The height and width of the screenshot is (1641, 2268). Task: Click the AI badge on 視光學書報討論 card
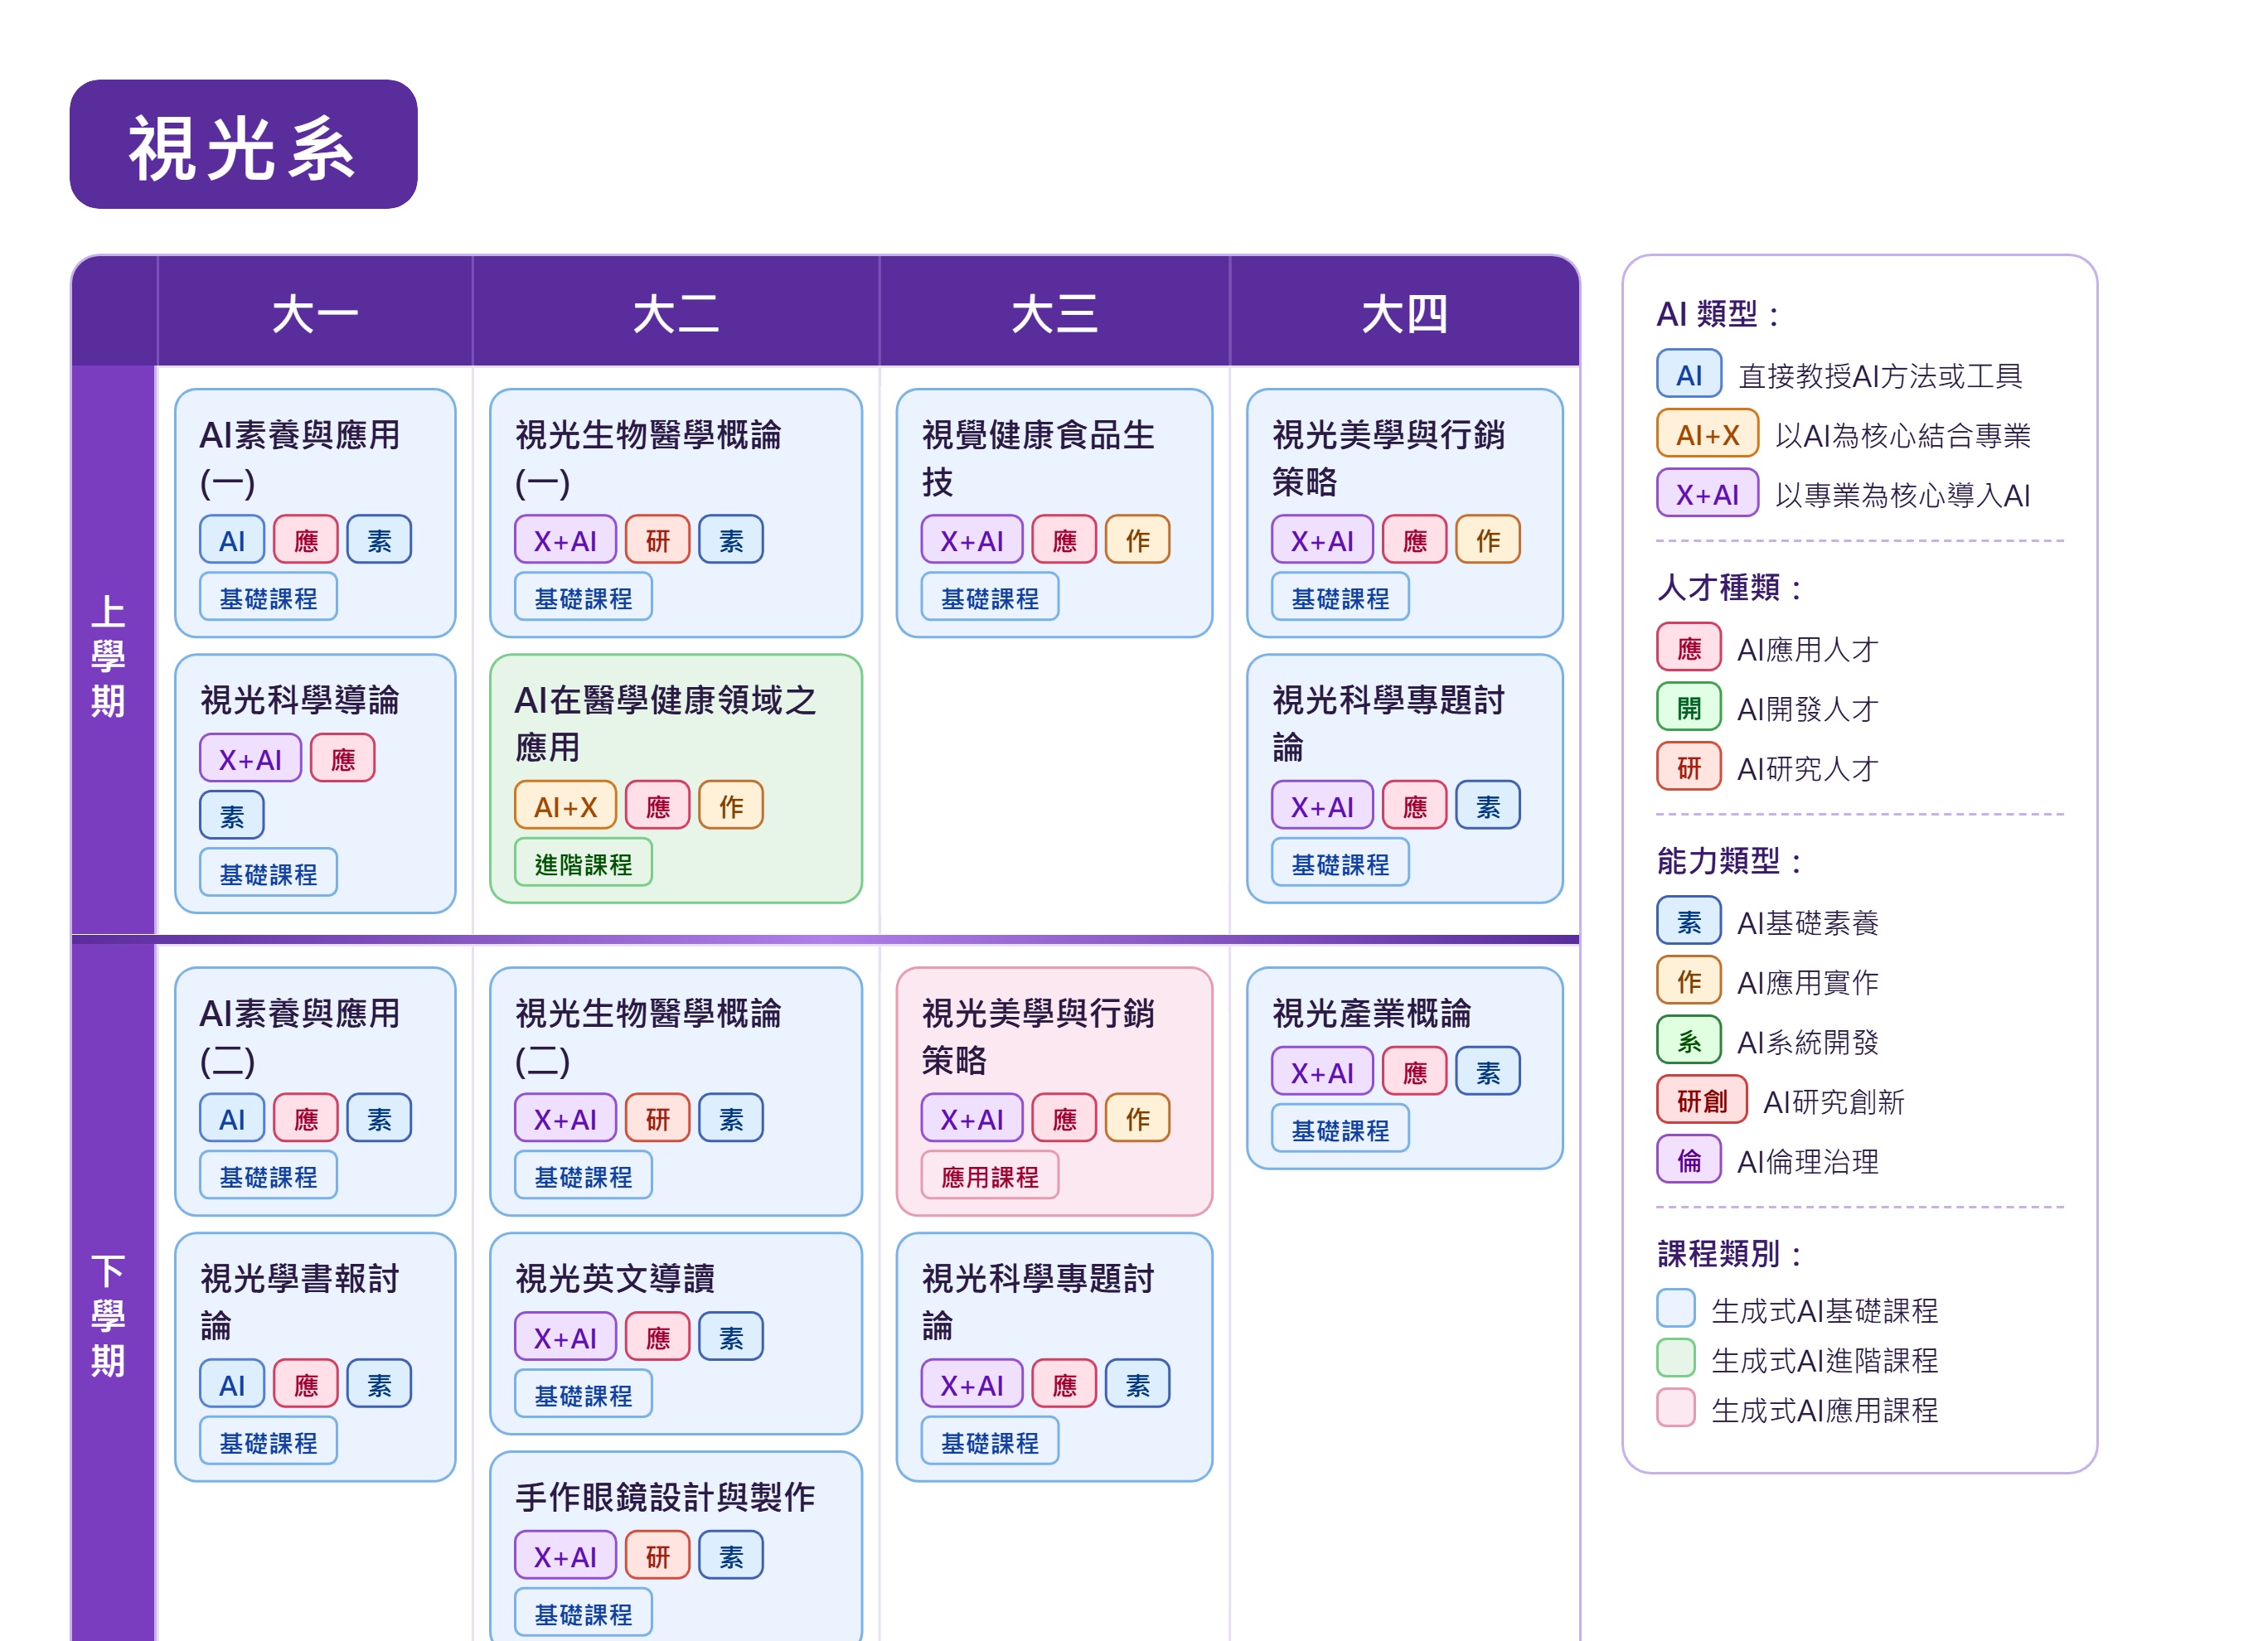tap(232, 1384)
